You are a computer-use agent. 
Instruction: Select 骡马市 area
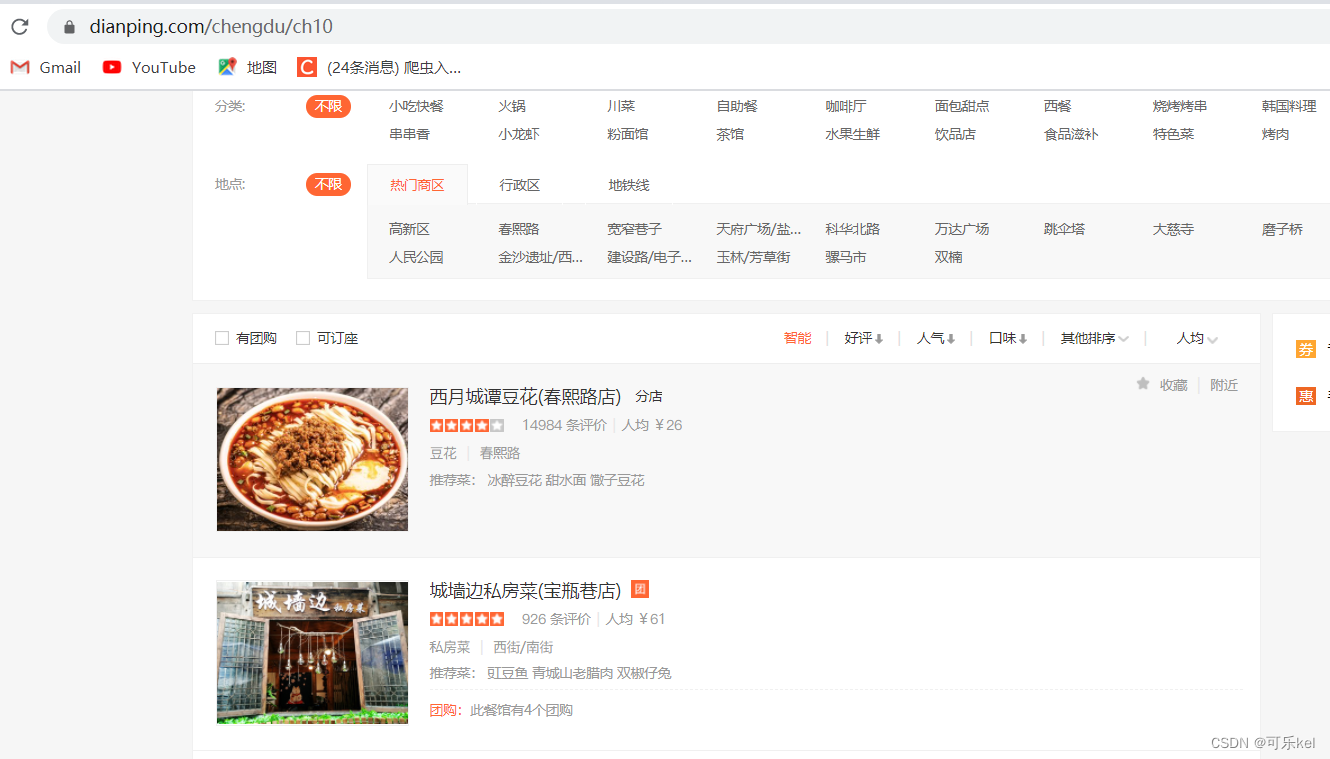pyautogui.click(x=846, y=257)
